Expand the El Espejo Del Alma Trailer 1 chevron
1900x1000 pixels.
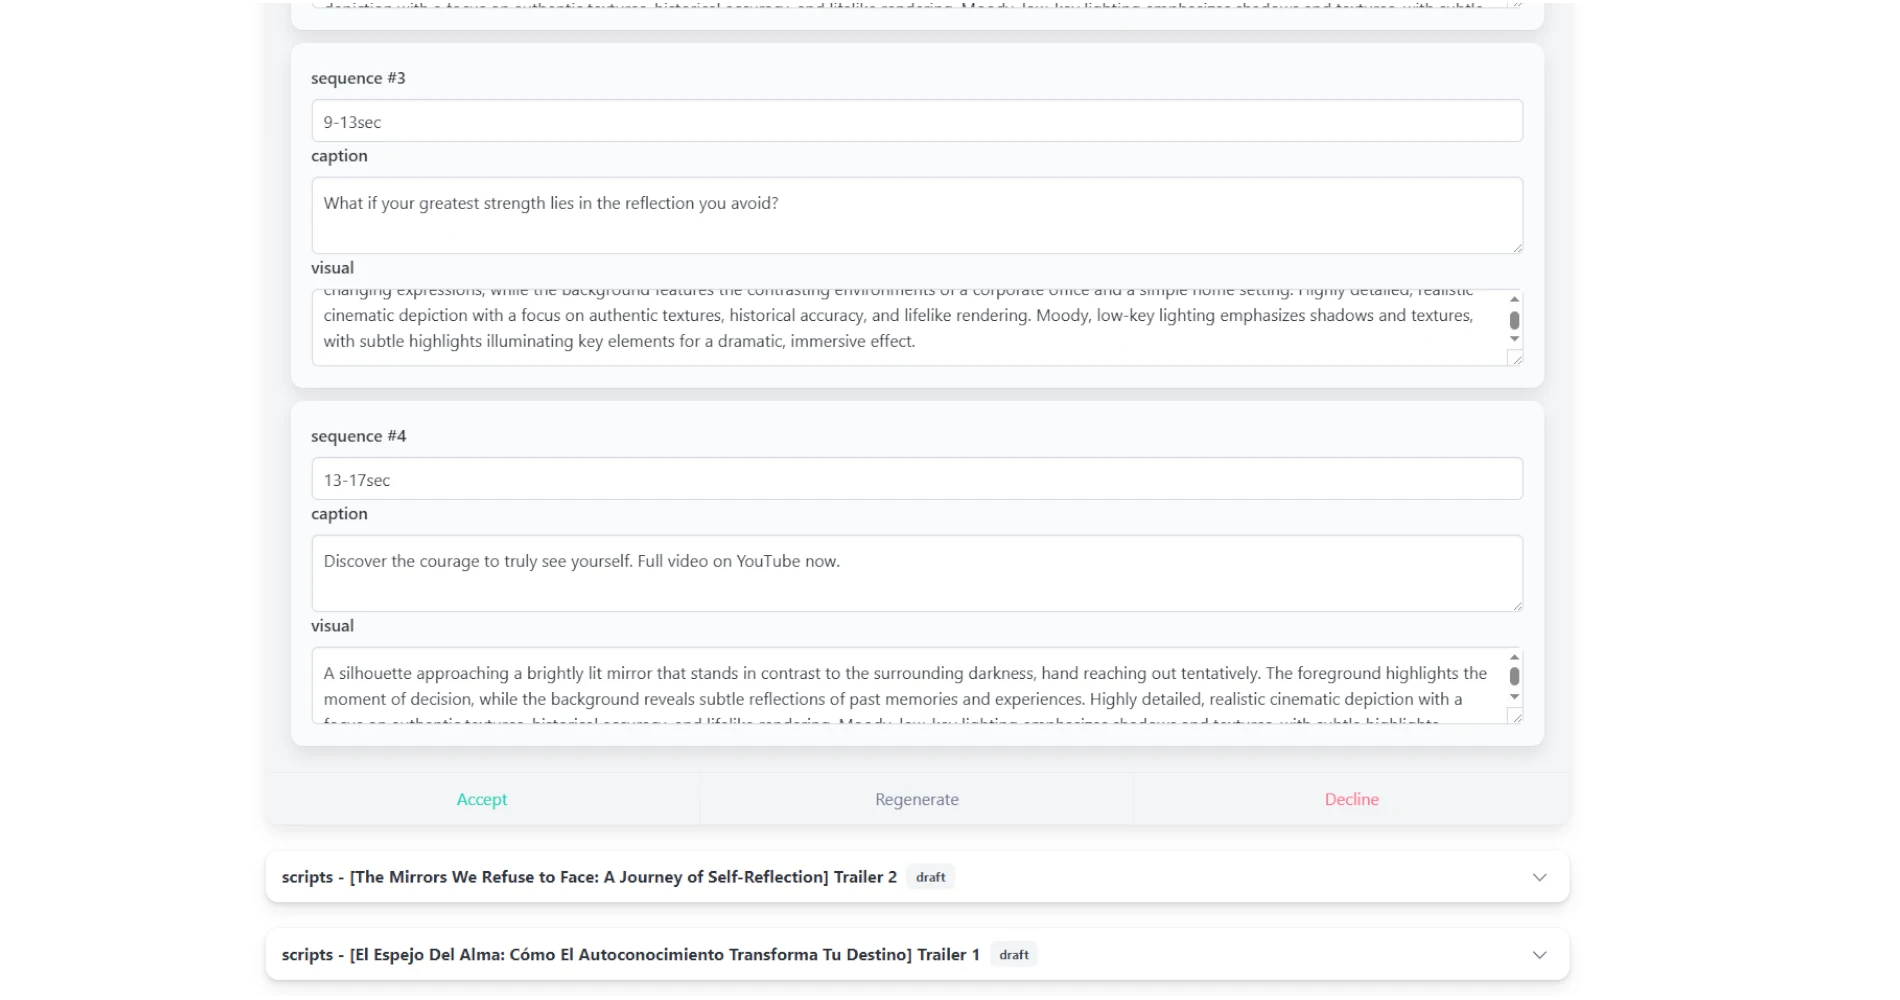[1539, 955]
